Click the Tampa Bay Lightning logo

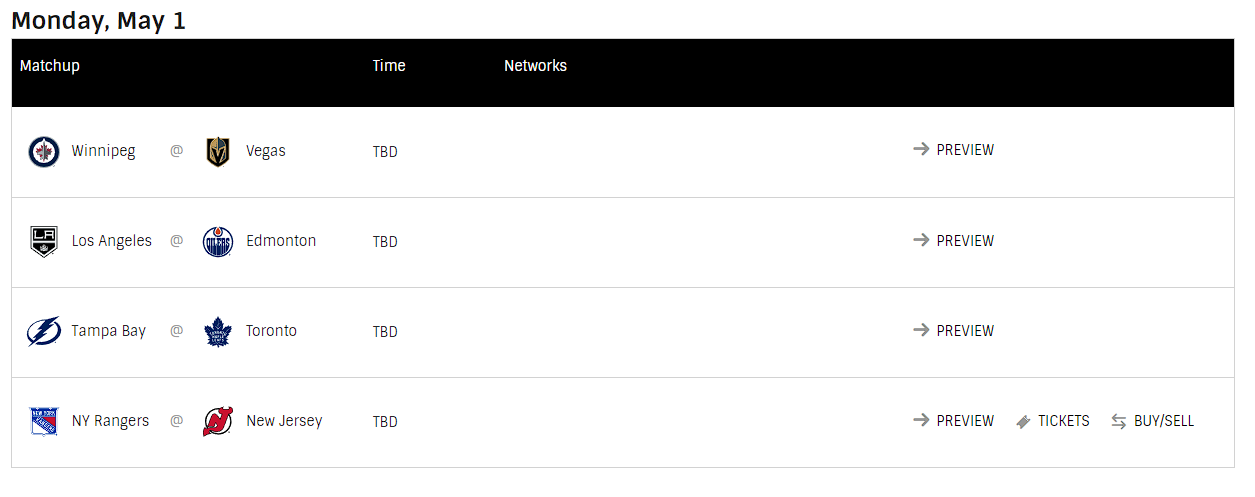coord(44,331)
